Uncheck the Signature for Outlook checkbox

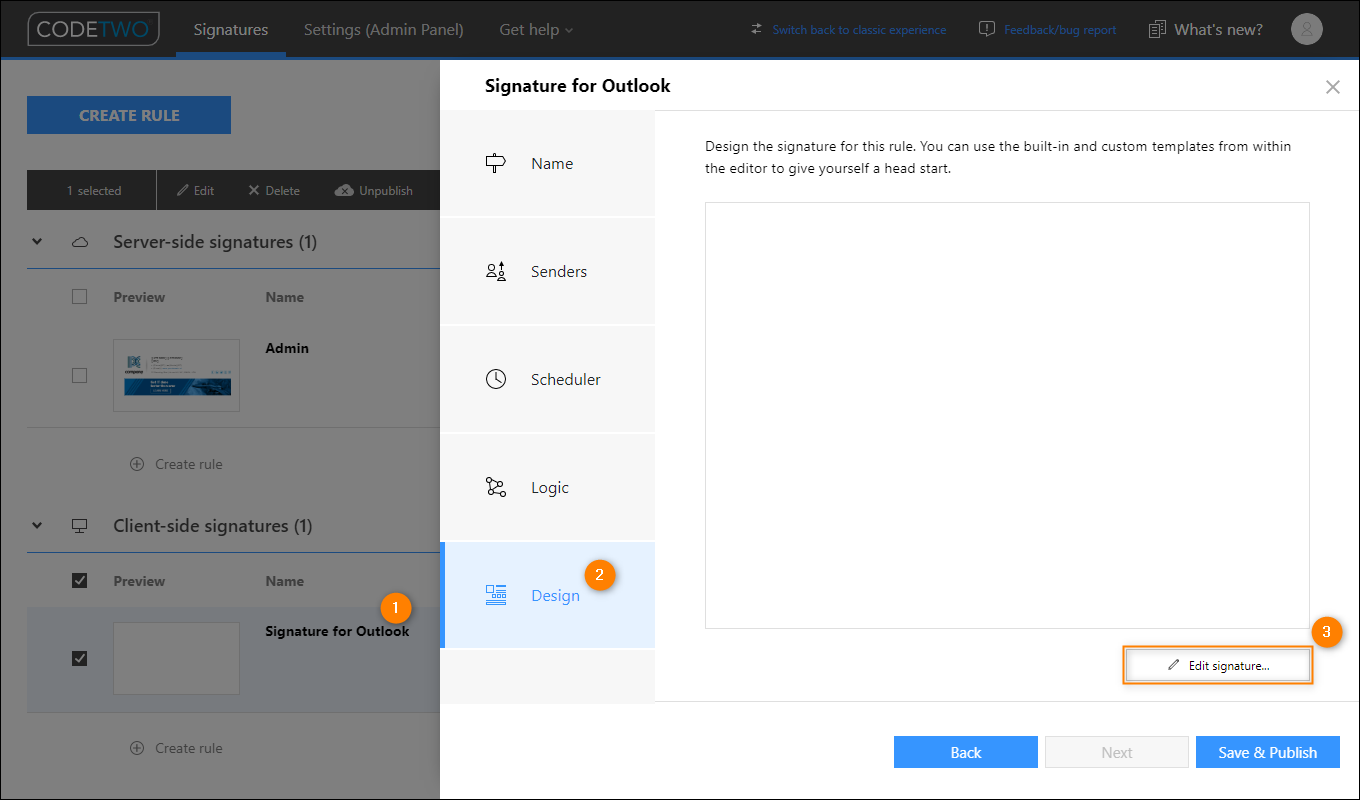pos(80,658)
